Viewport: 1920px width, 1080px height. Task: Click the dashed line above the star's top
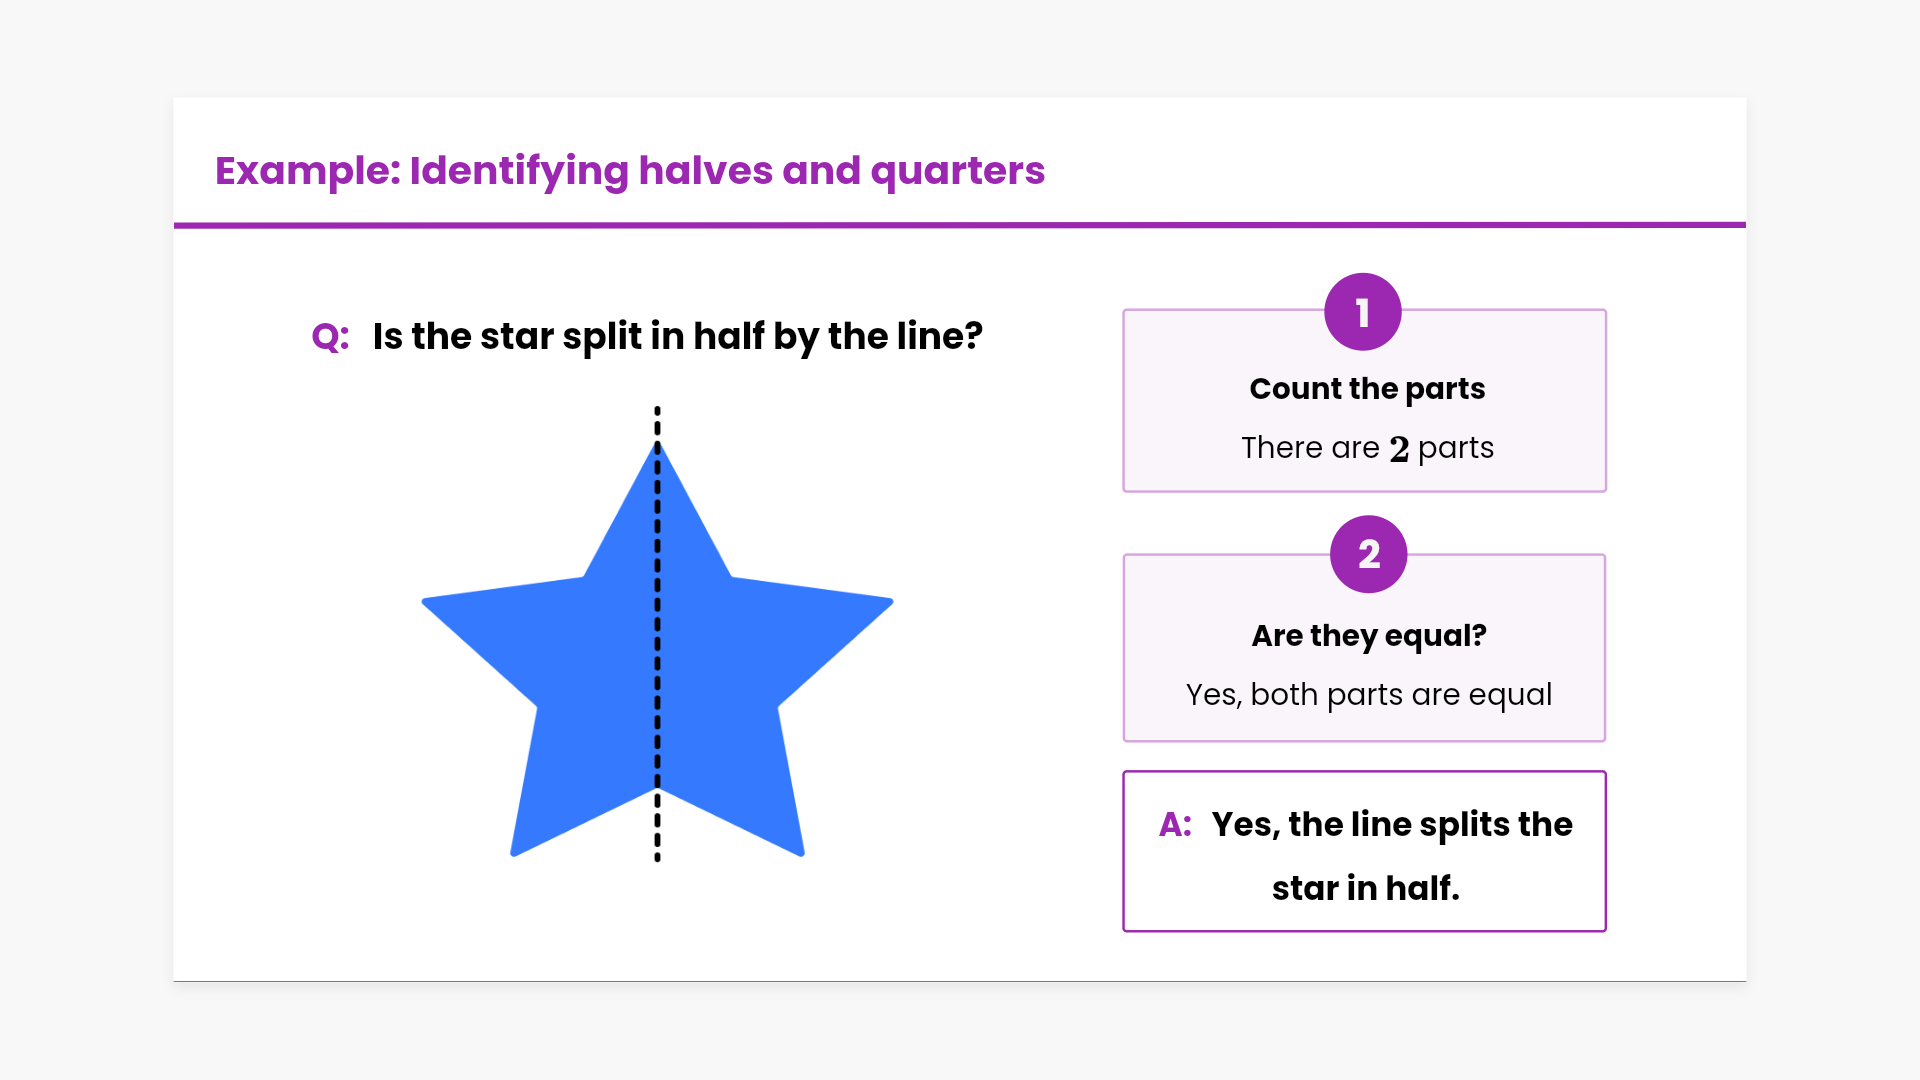657,422
